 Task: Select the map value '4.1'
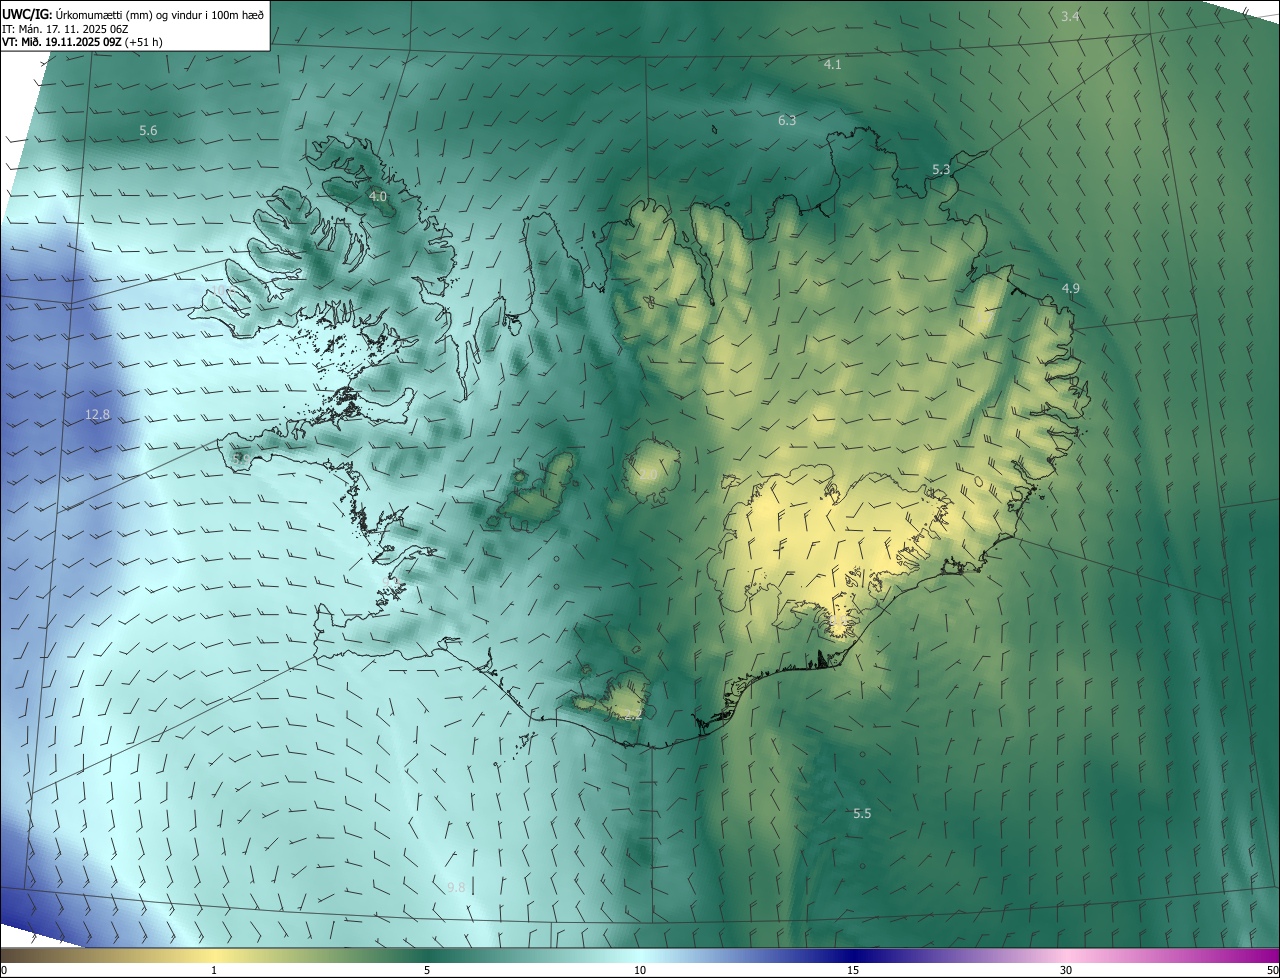pyautogui.click(x=832, y=64)
